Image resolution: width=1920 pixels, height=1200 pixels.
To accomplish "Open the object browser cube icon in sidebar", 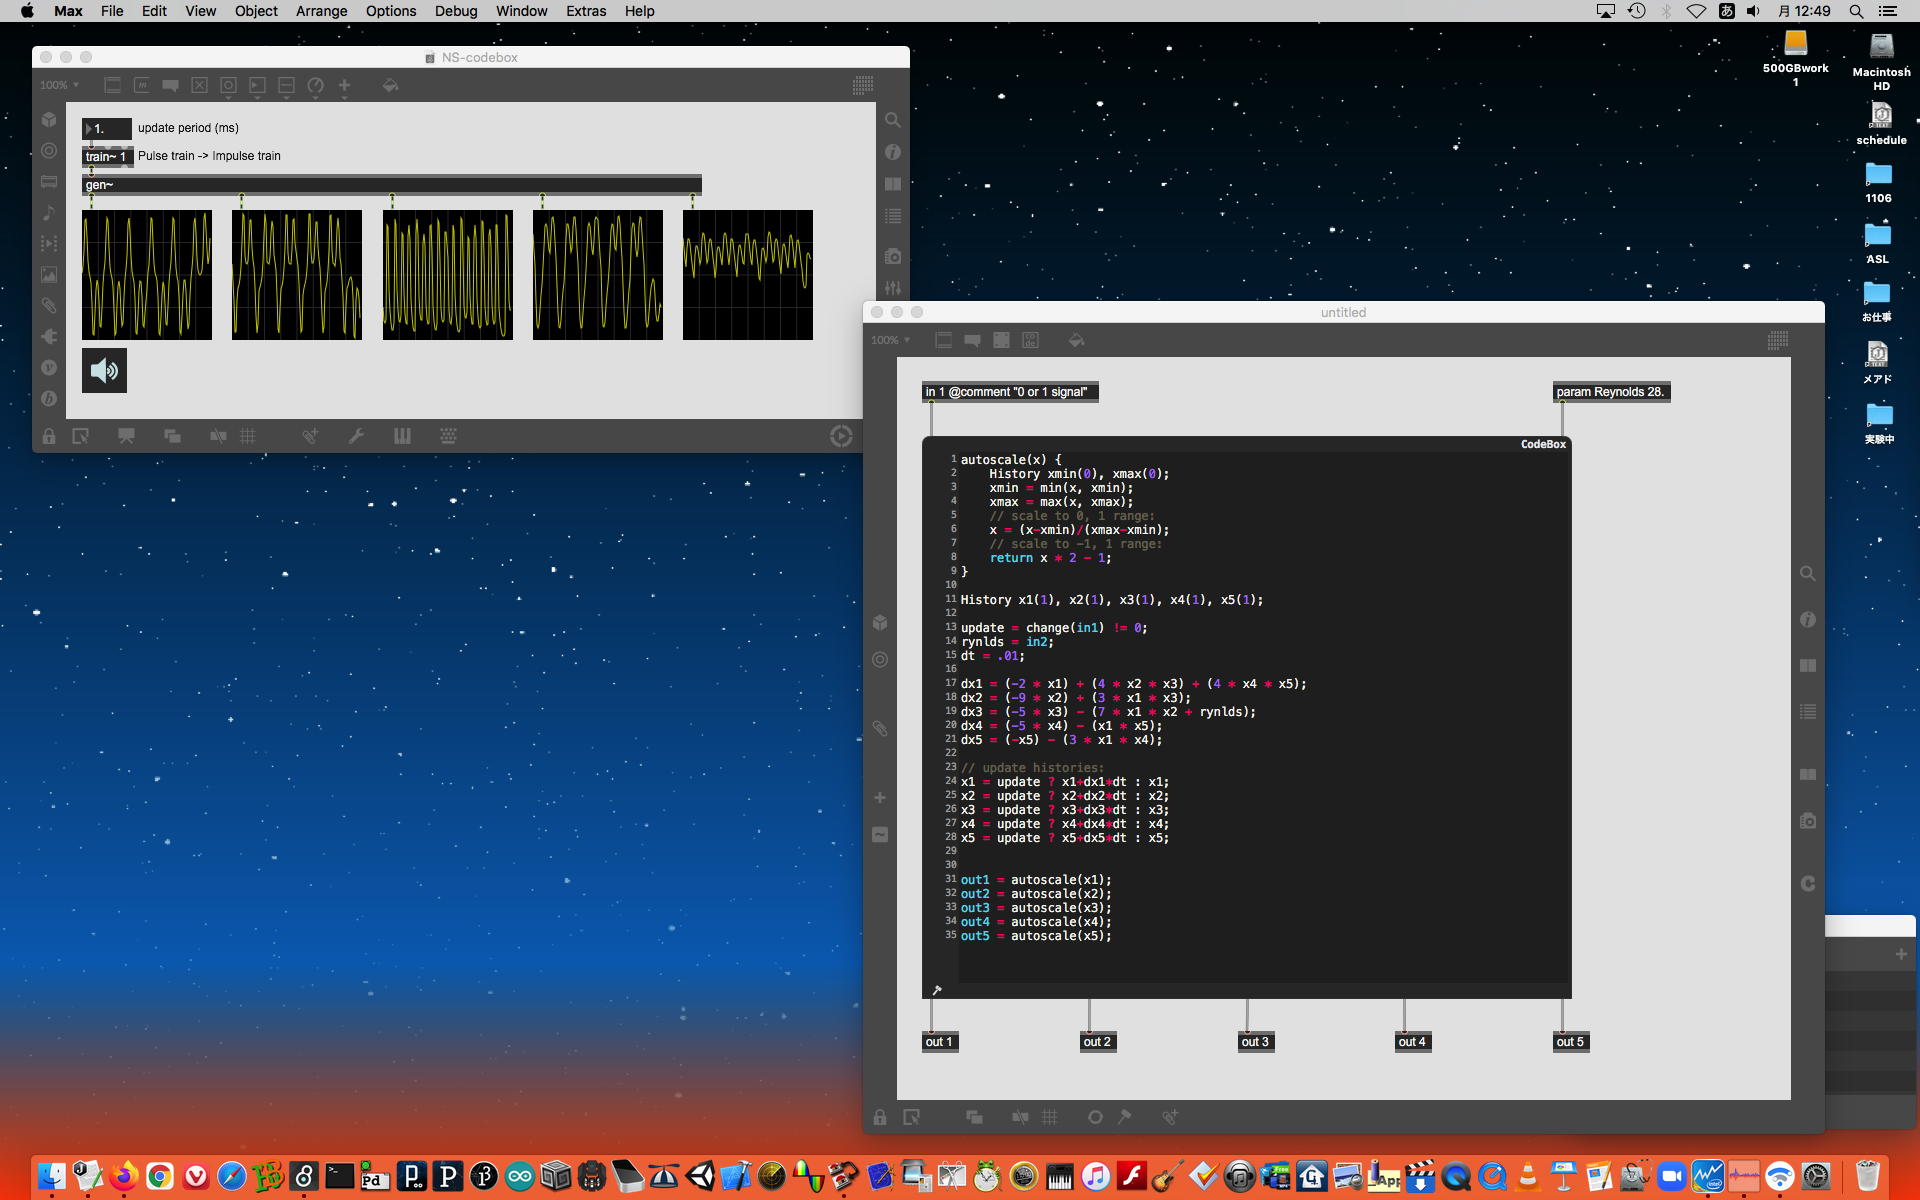I will click(49, 120).
